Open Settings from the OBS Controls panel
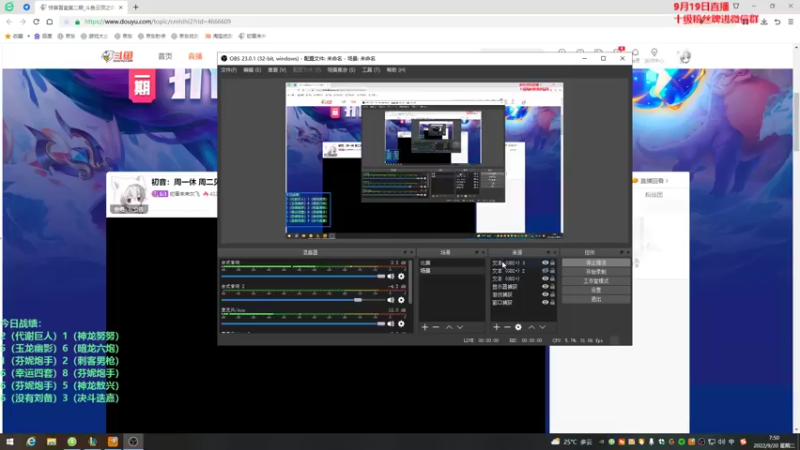 tap(596, 290)
